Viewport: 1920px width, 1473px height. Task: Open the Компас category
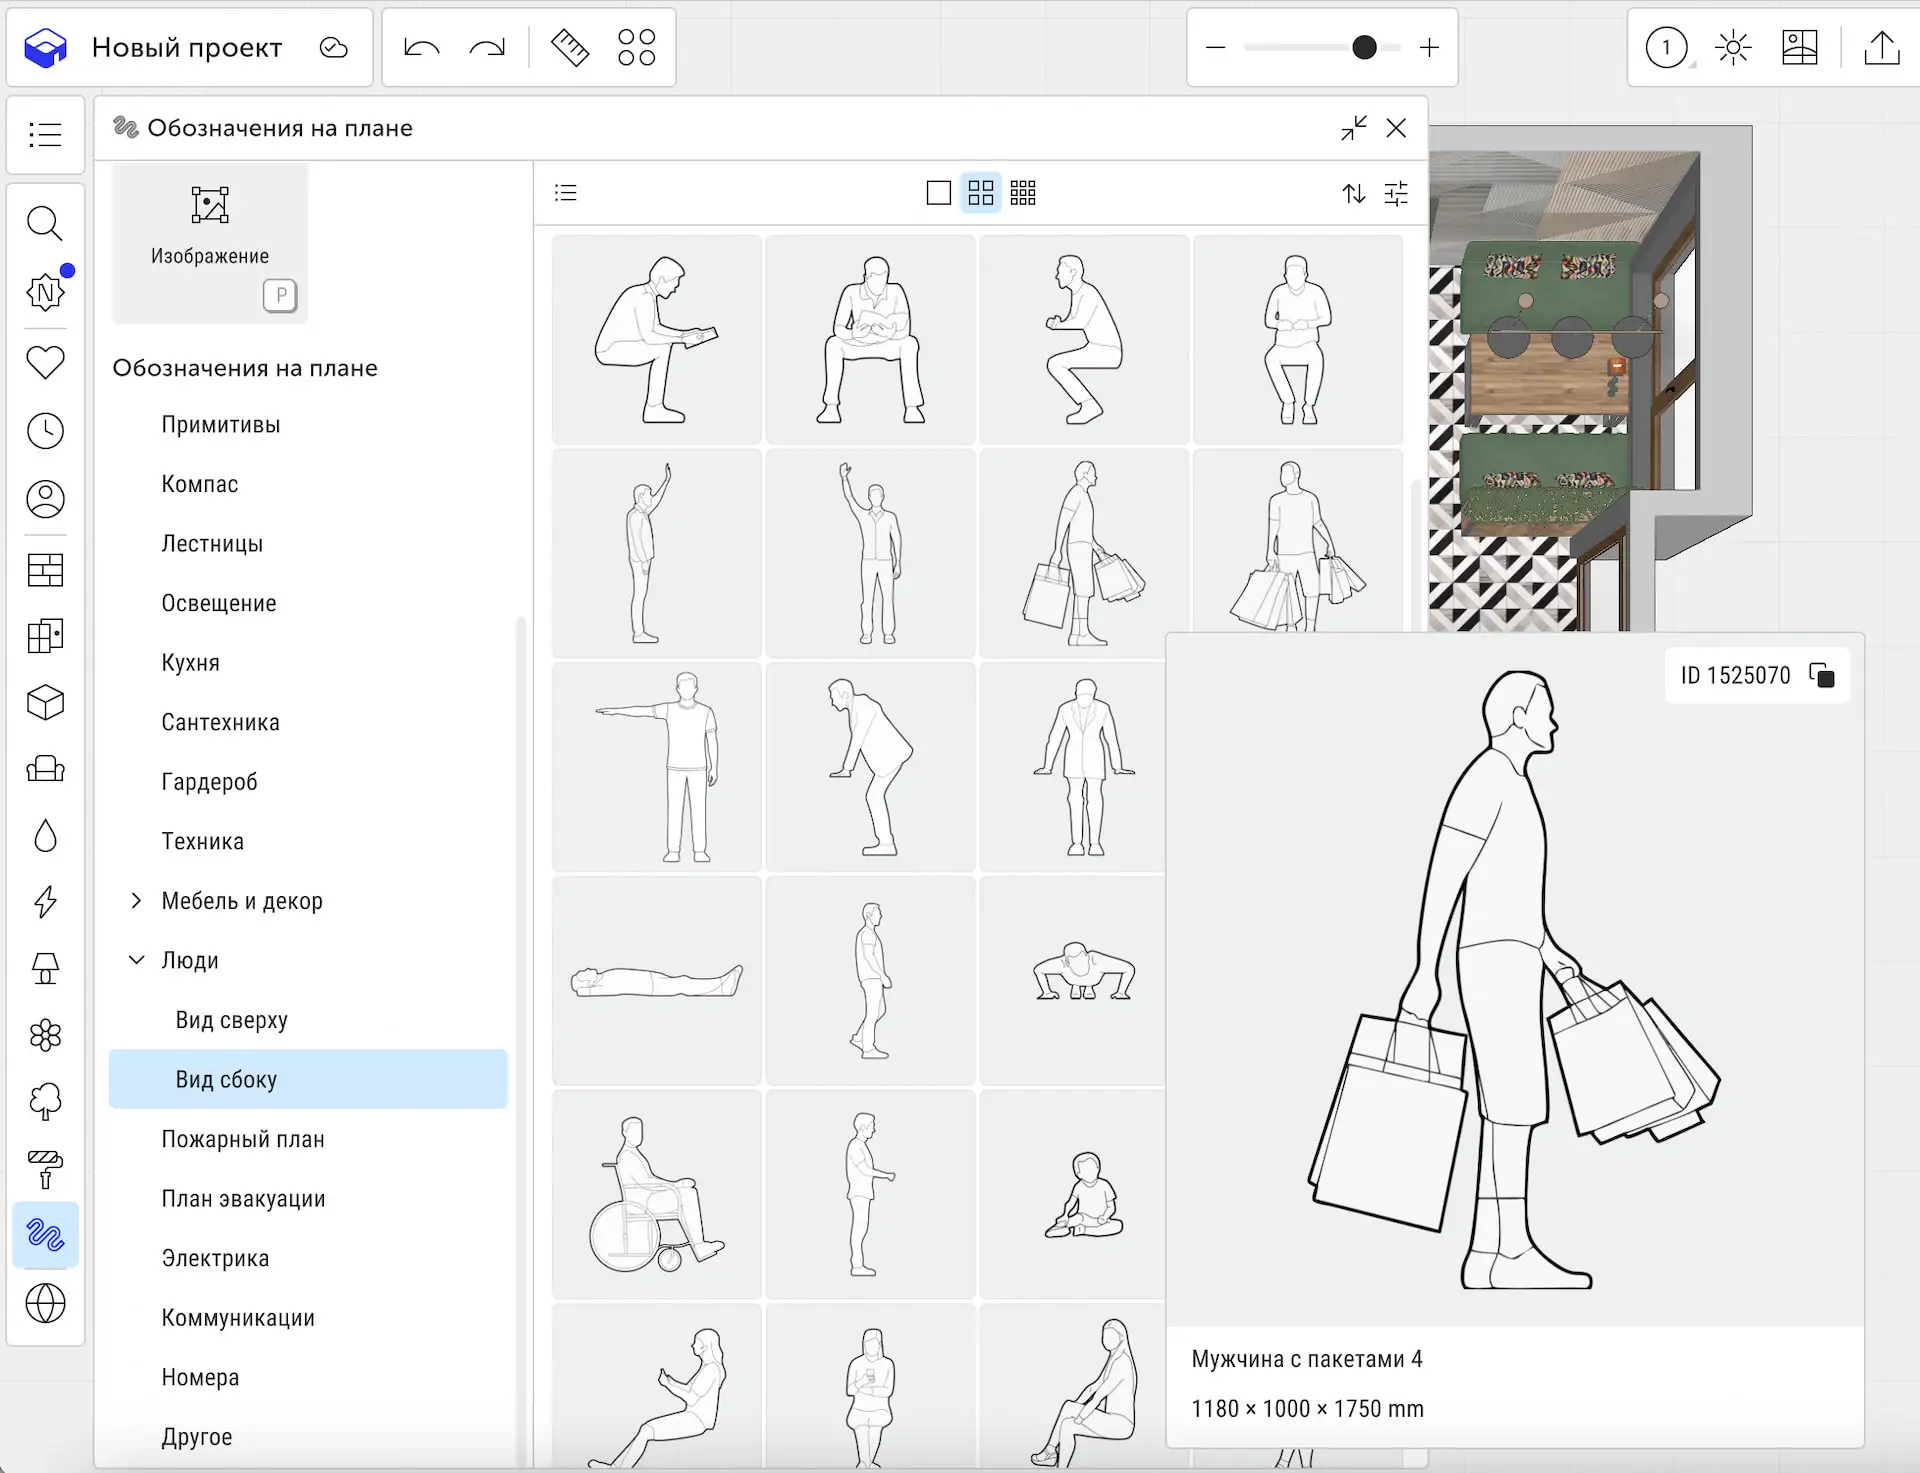(200, 484)
